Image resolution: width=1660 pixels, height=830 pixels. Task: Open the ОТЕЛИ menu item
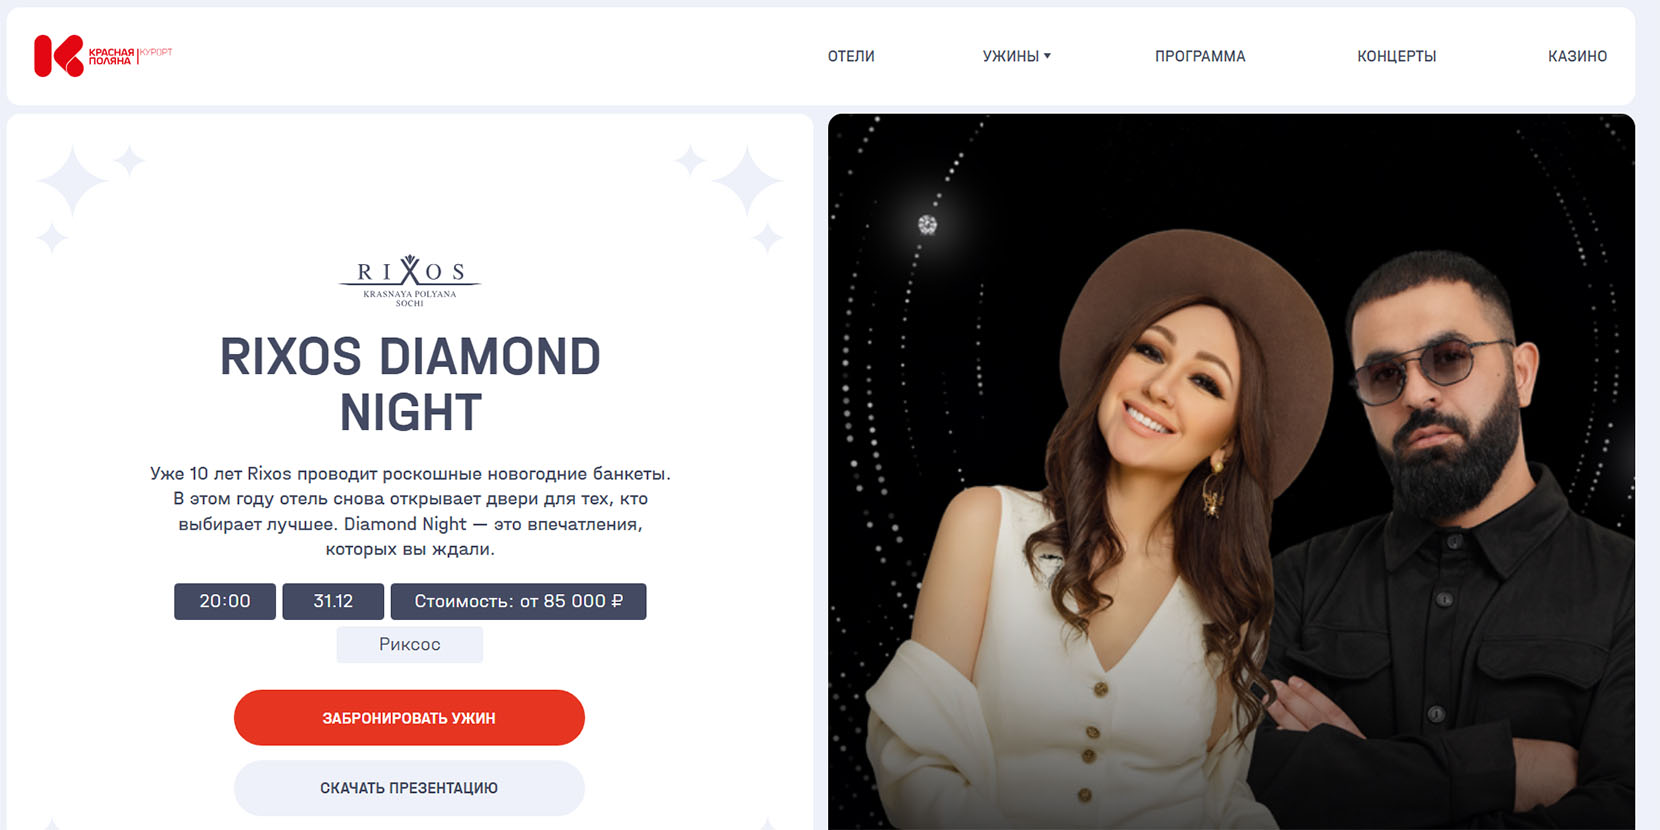tap(851, 56)
